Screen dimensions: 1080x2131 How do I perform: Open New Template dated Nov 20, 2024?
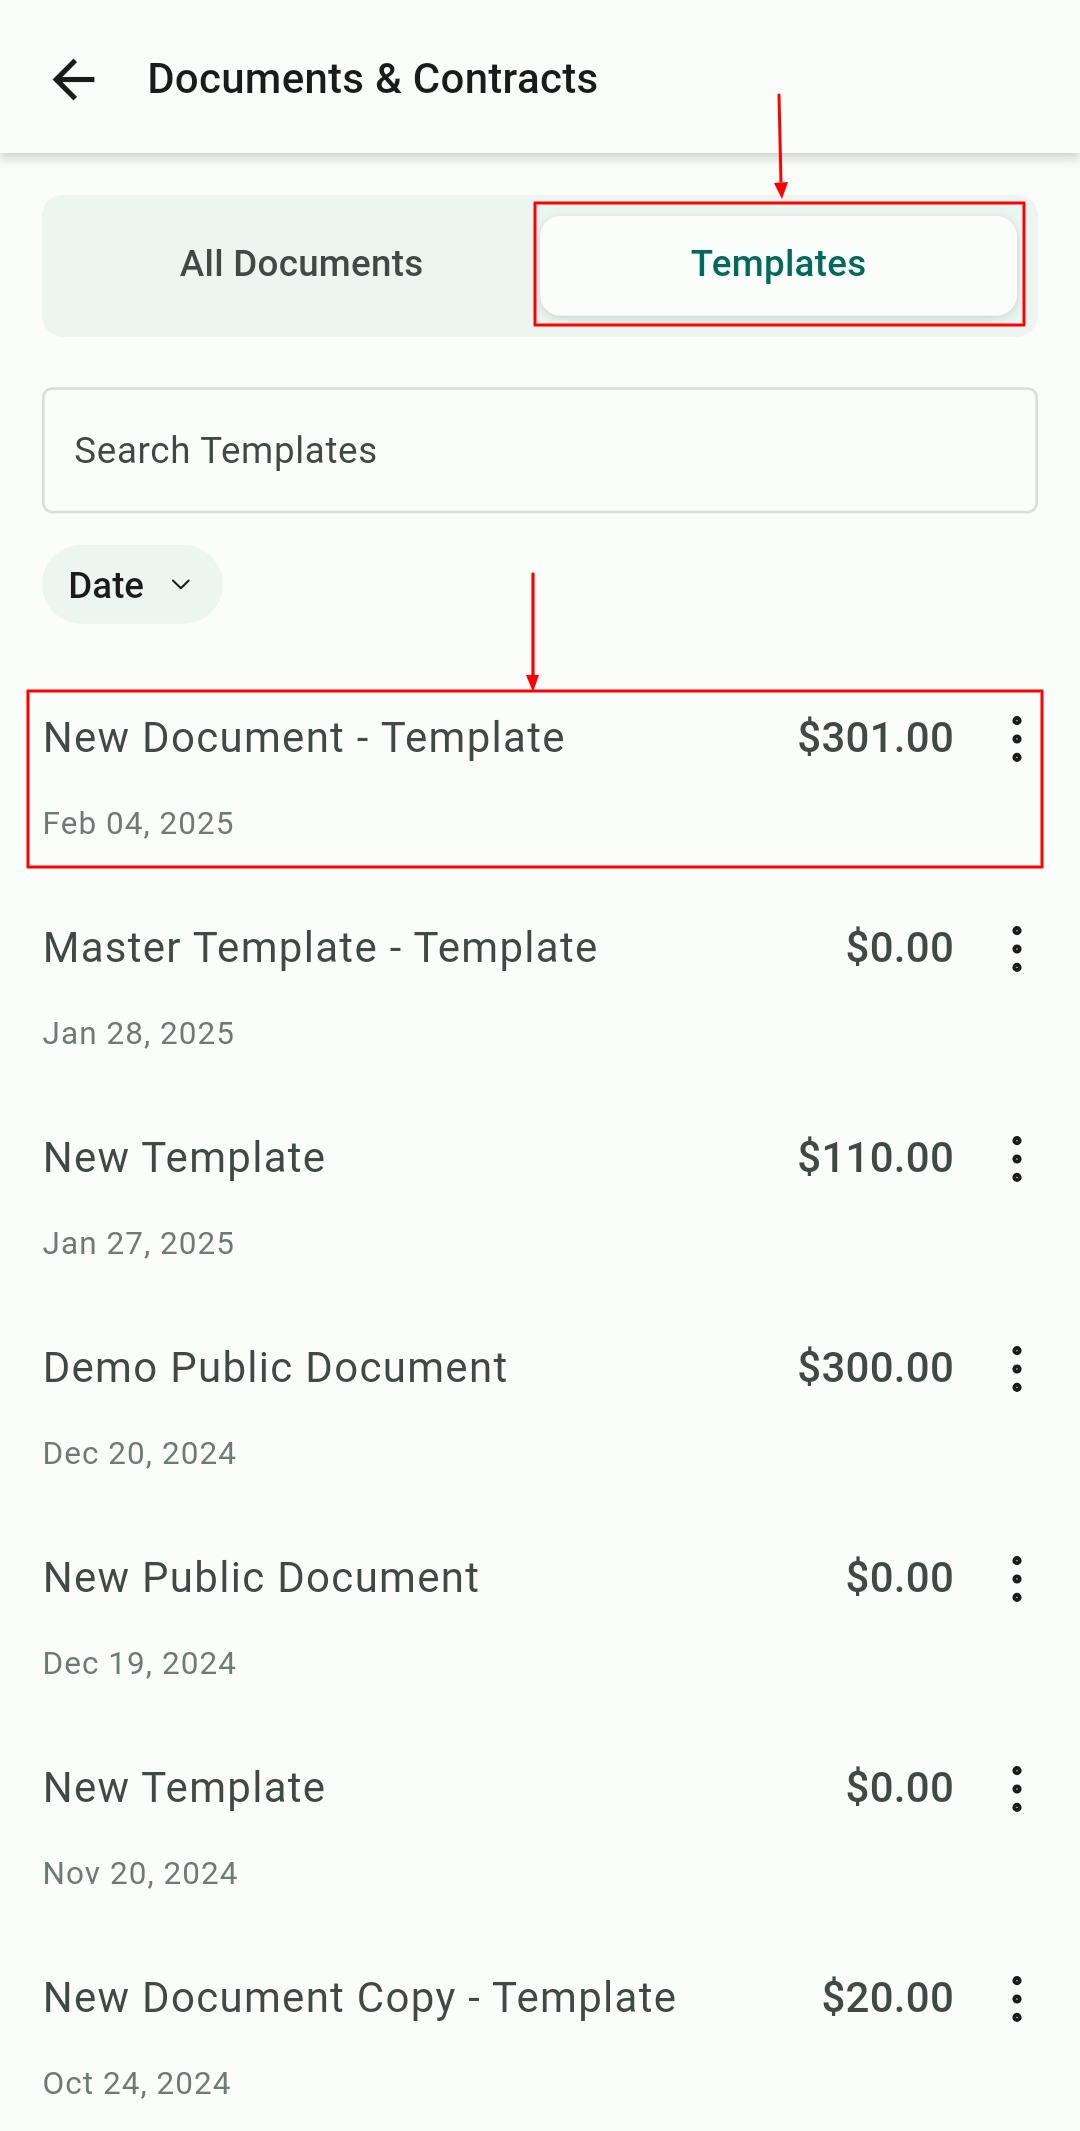[184, 1789]
